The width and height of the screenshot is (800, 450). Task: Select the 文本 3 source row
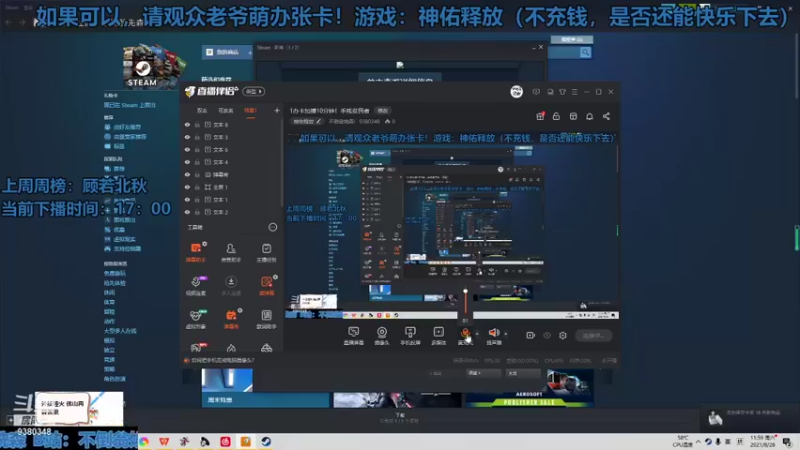click(x=232, y=137)
